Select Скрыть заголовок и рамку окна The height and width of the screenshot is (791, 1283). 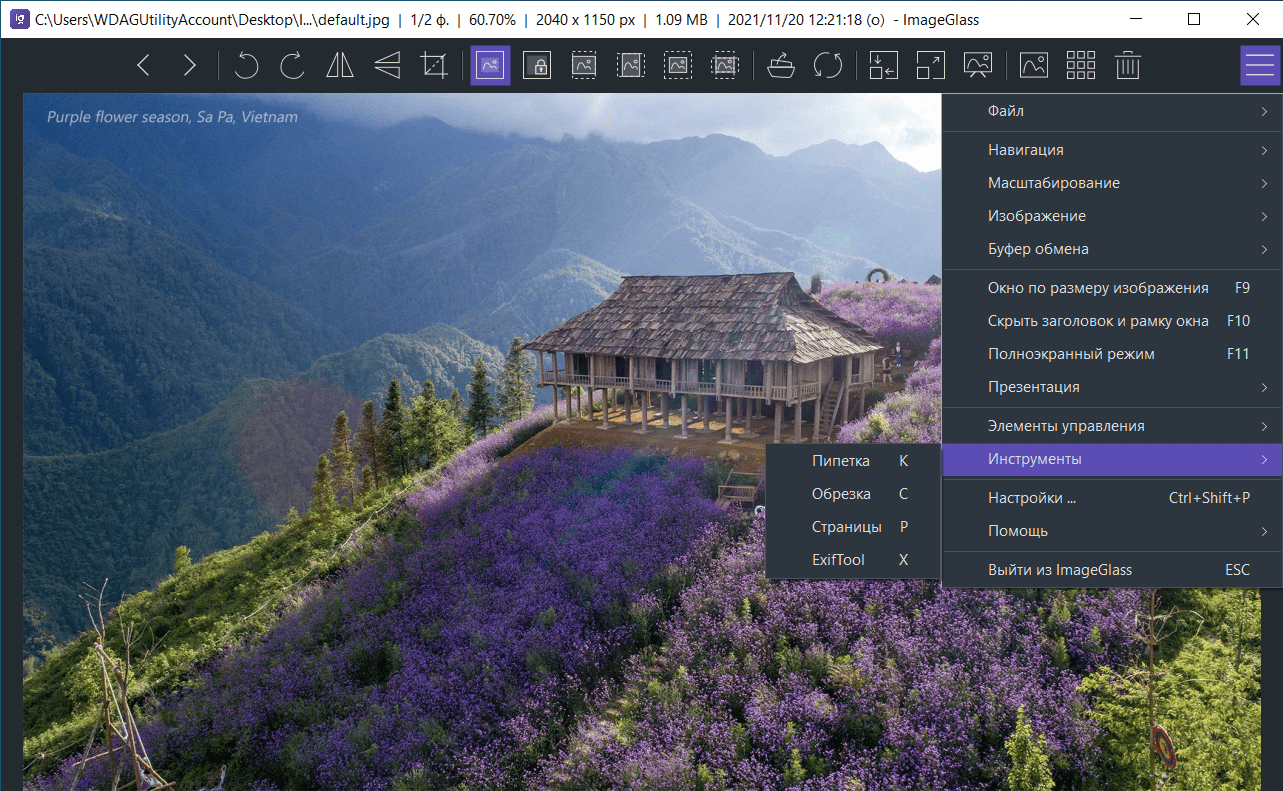point(1112,321)
